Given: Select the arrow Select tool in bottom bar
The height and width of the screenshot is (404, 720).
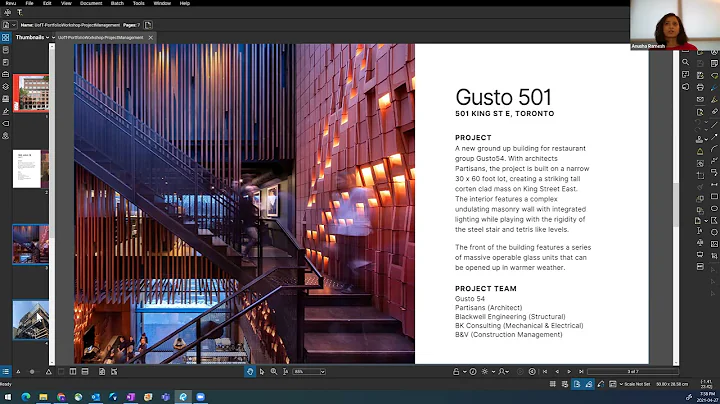Looking at the screenshot, I should pyautogui.click(x=262, y=371).
